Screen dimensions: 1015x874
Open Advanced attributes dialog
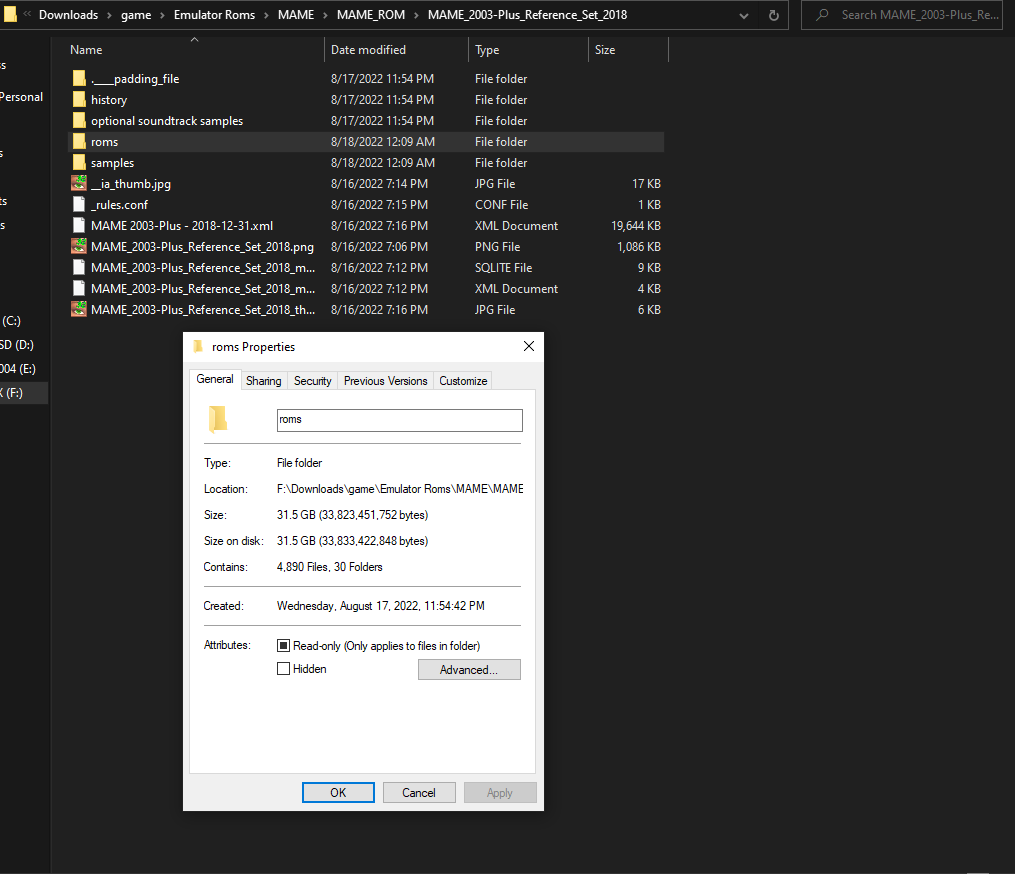point(469,669)
